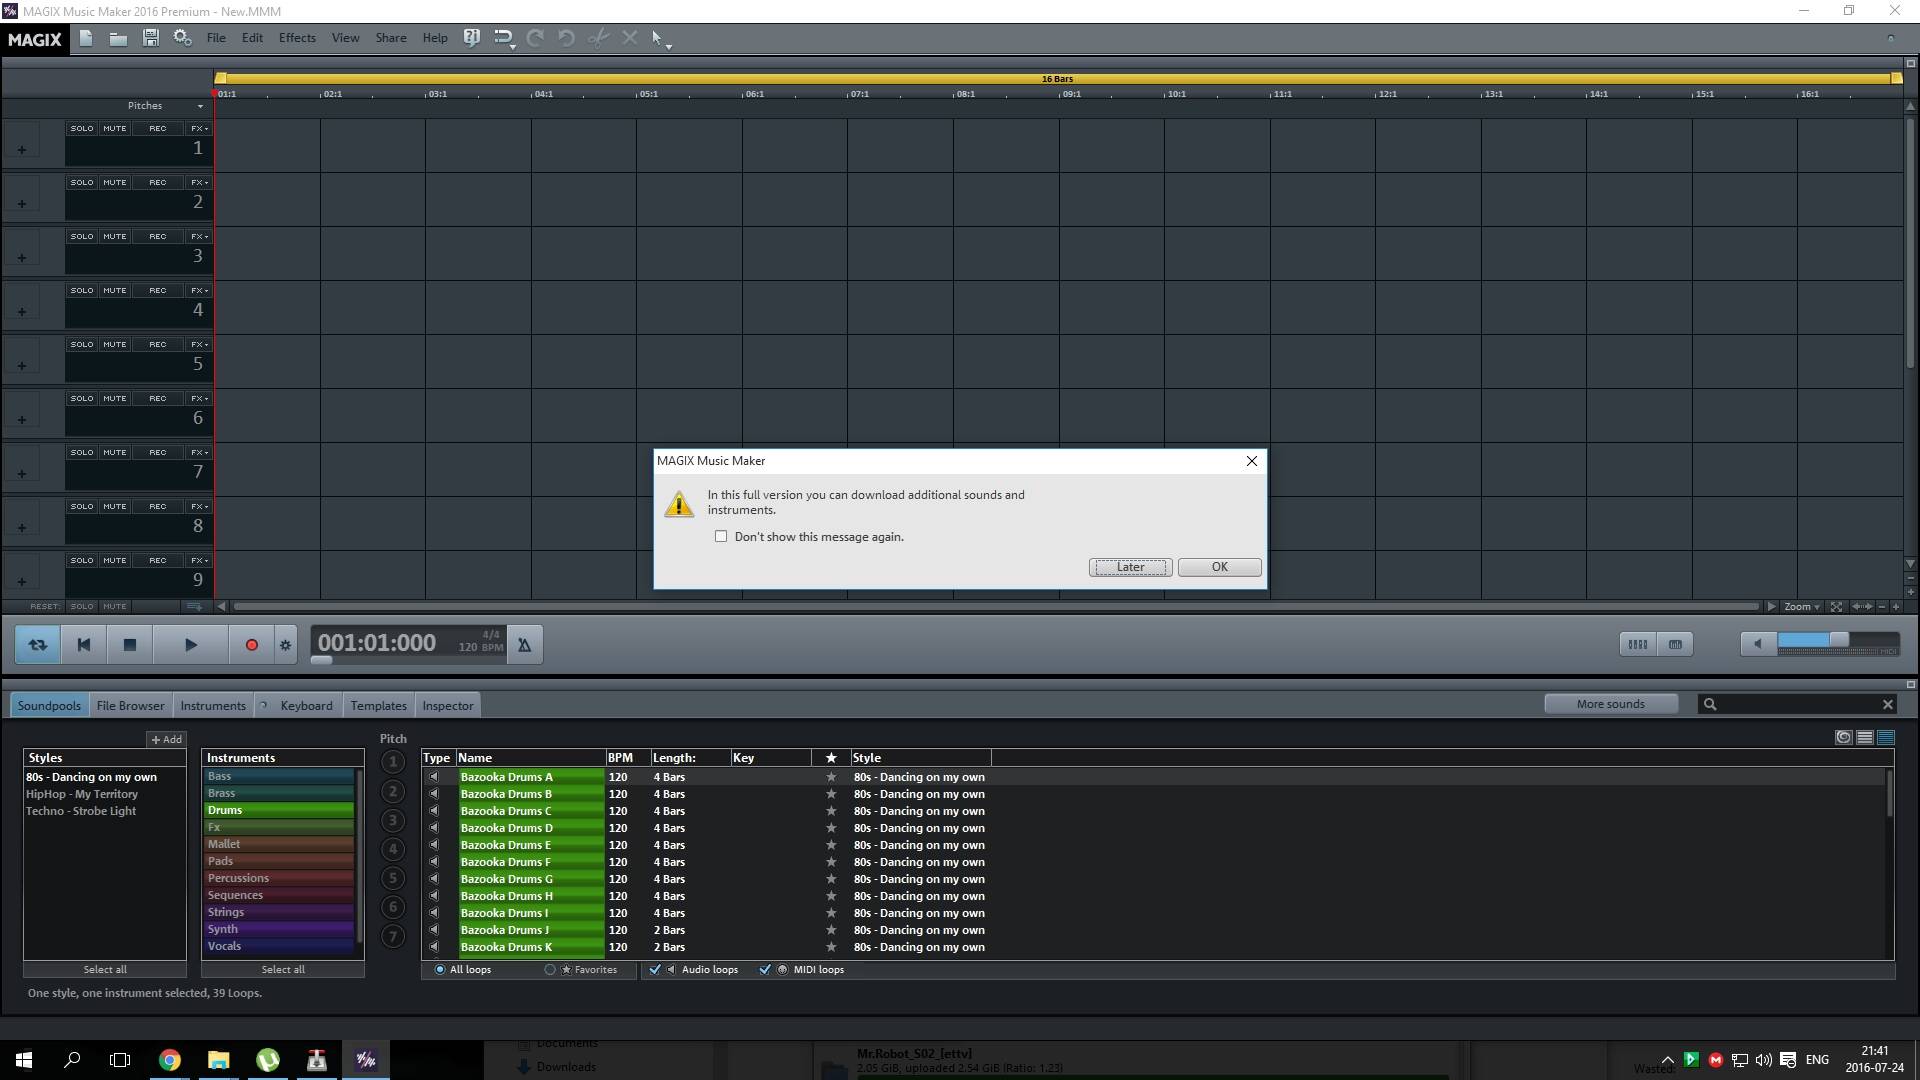This screenshot has height=1080, width=1920.
Task: Start playback with the play button
Action: pyautogui.click(x=191, y=645)
